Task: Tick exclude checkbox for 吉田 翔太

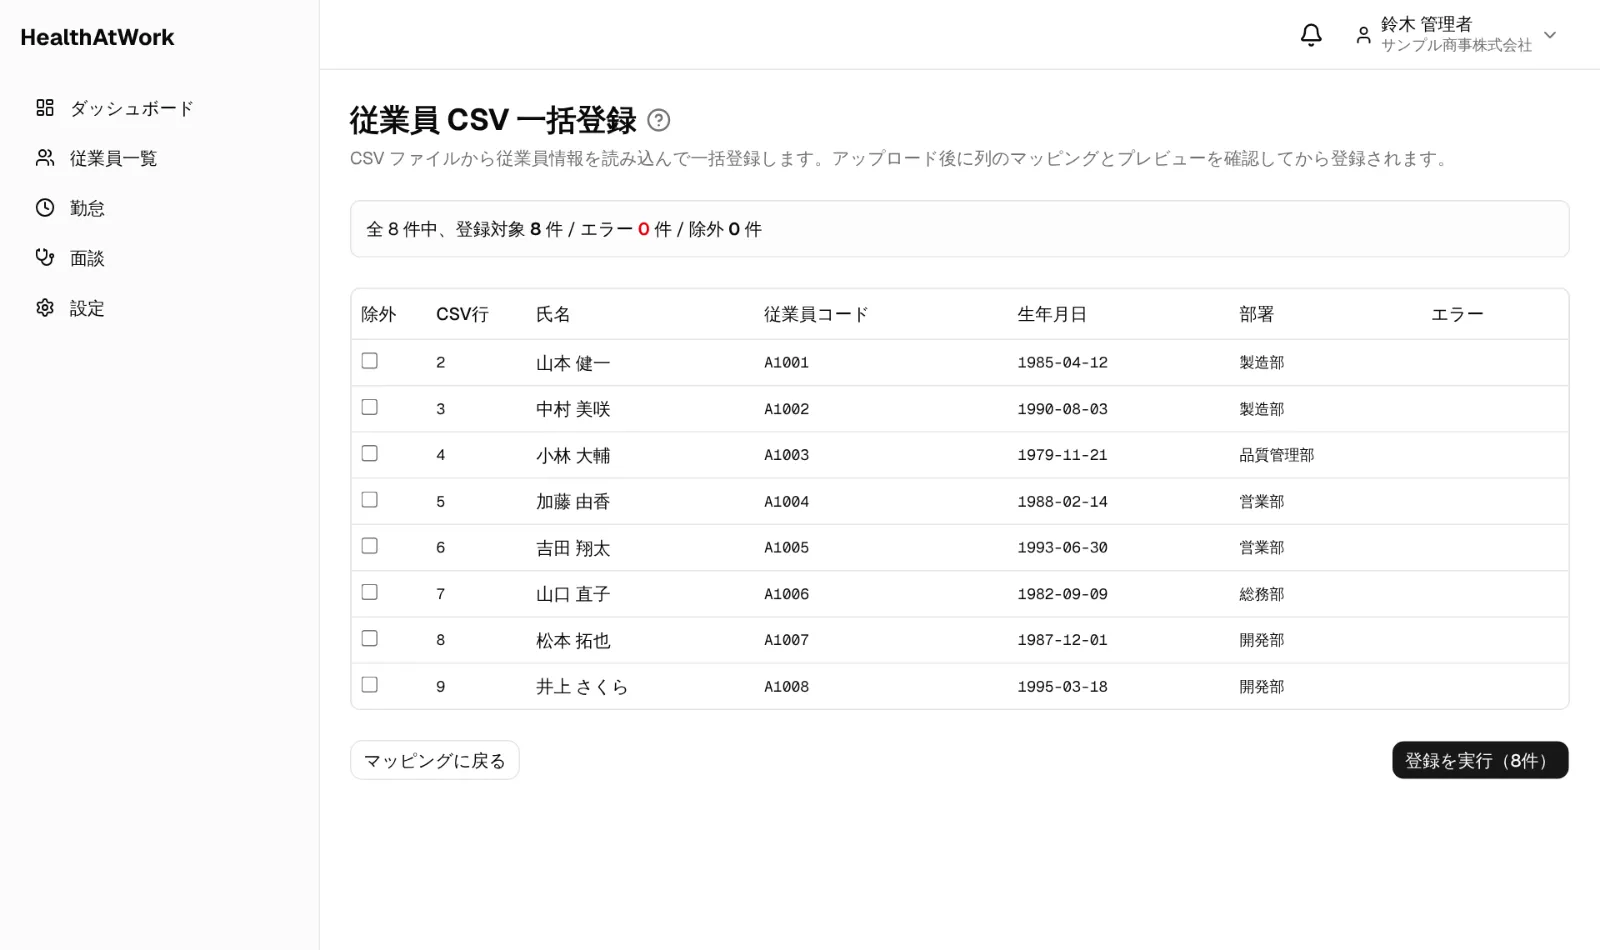Action: click(x=370, y=546)
